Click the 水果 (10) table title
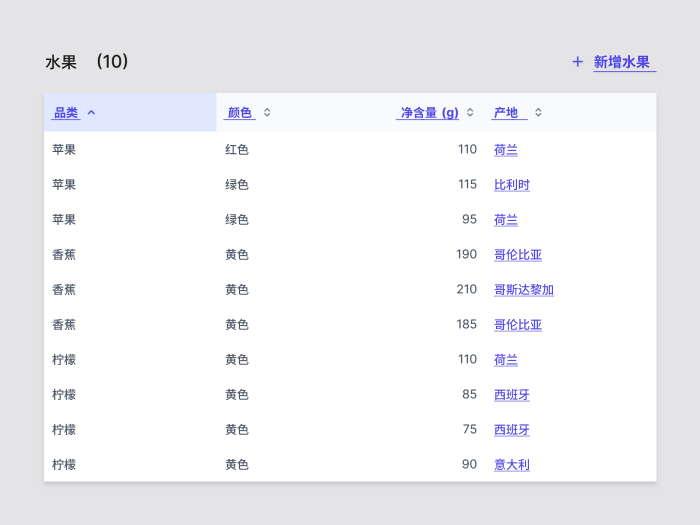 coord(87,62)
